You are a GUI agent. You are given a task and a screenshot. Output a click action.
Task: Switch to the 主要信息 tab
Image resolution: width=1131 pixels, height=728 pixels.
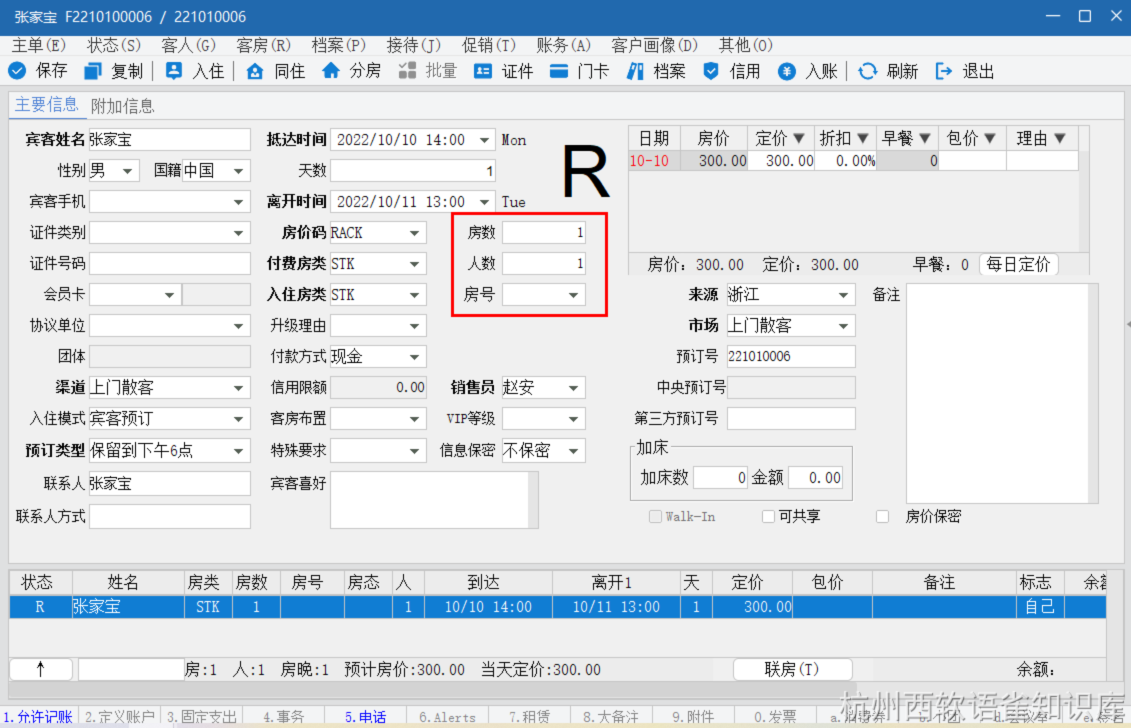(46, 105)
